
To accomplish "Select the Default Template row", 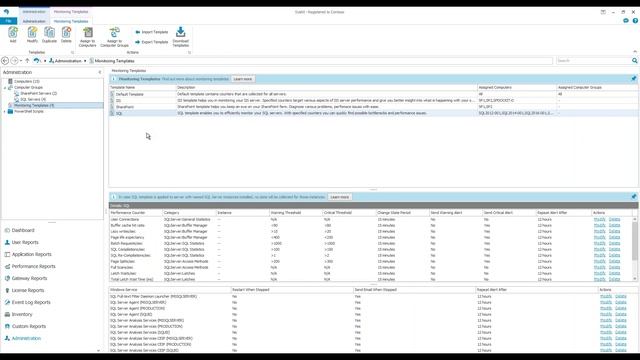I will pyautogui.click(x=373, y=94).
